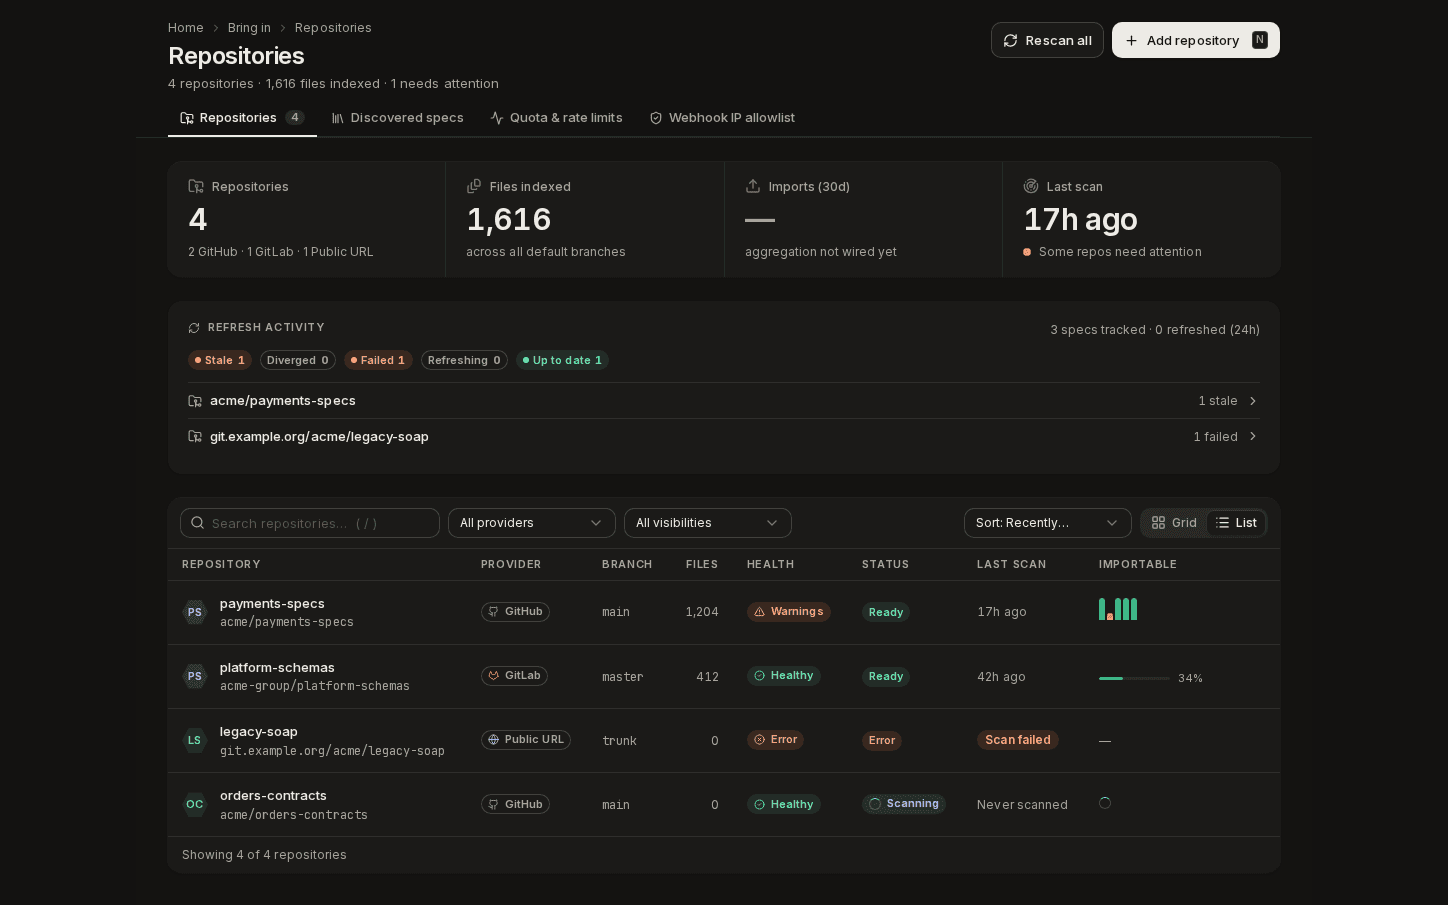This screenshot has width=1448, height=905.
Task: Filter refresh activity by Refreshing chip
Action: [x=464, y=360]
